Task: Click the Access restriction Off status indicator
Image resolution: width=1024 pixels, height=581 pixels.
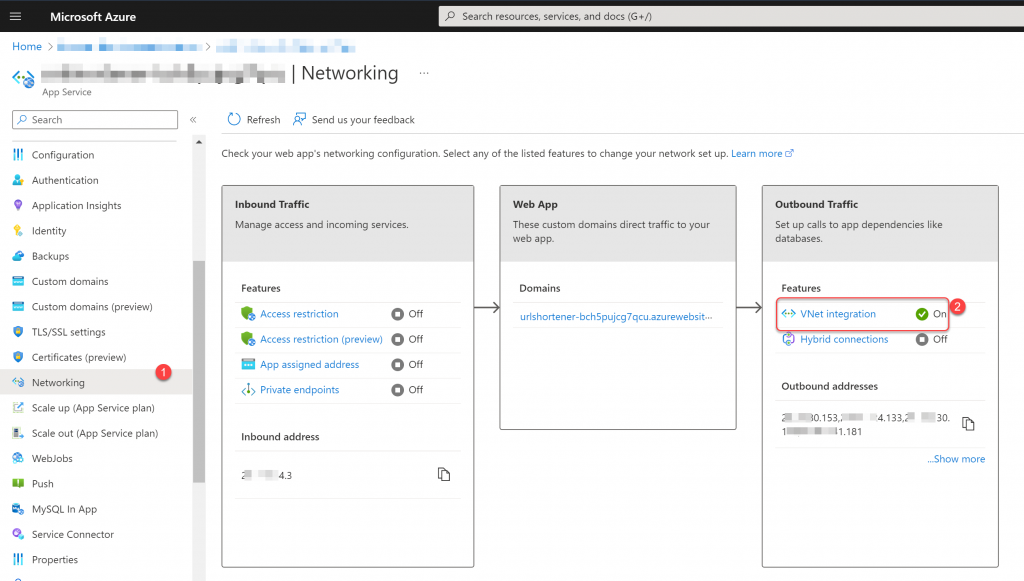Action: click(x=407, y=314)
